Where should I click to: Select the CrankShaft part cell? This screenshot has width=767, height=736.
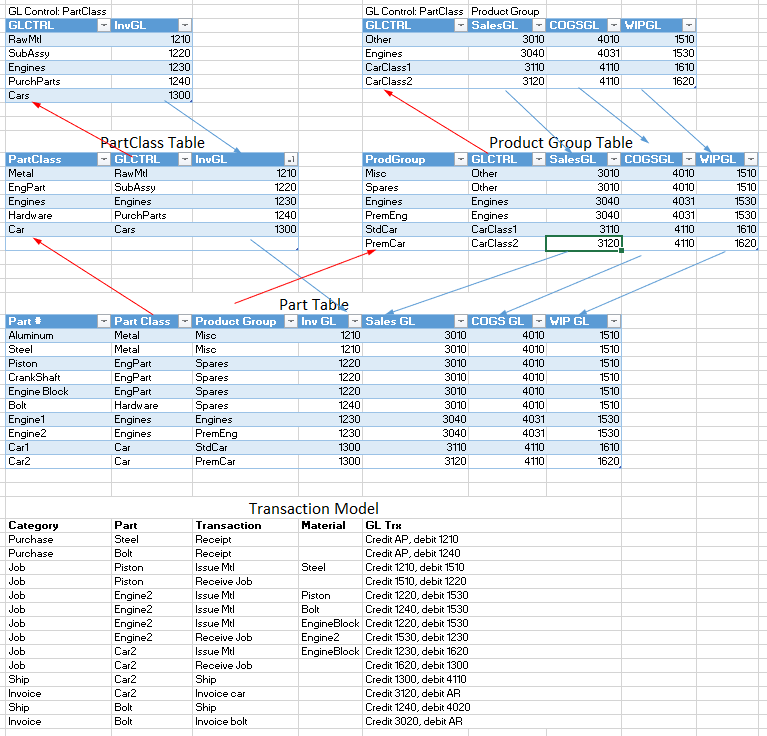pos(58,378)
